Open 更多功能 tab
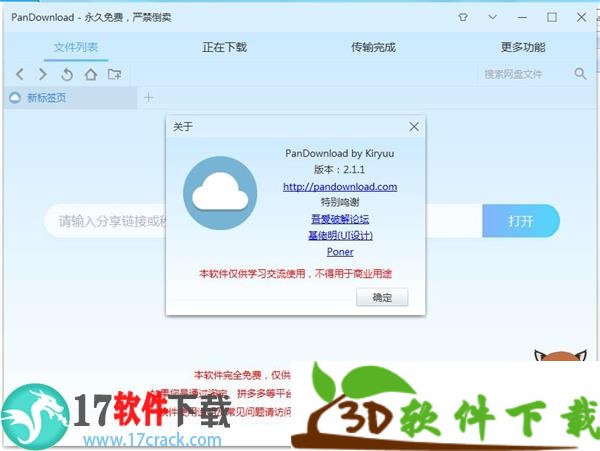The height and width of the screenshot is (451, 600). pos(523,47)
